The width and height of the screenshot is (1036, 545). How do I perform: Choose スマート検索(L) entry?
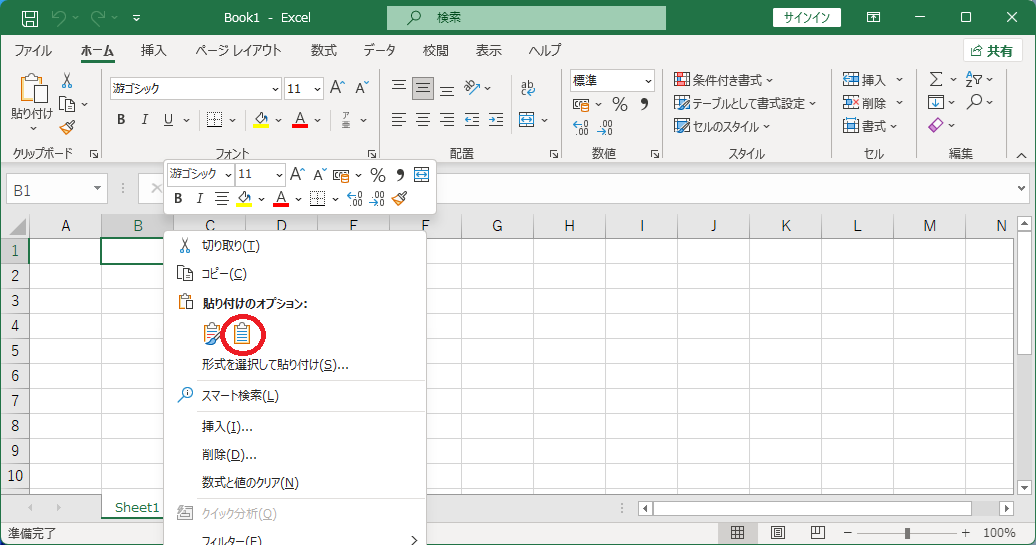tap(295, 396)
